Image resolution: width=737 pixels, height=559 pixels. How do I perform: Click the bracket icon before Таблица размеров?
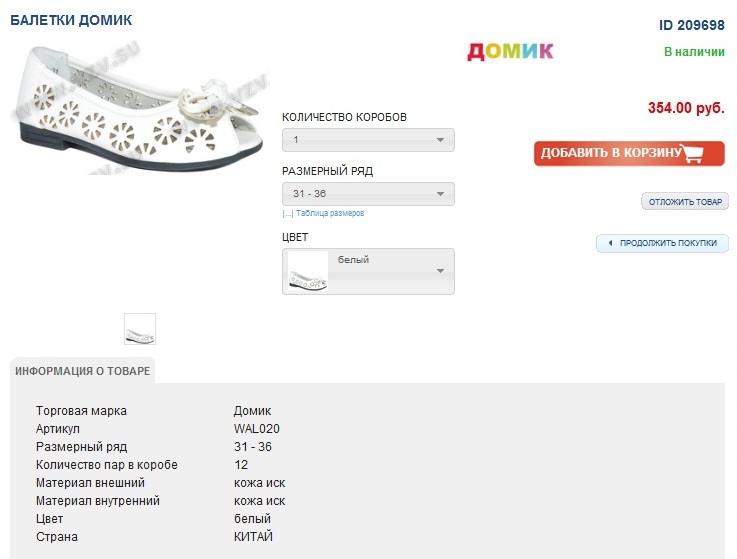point(287,213)
